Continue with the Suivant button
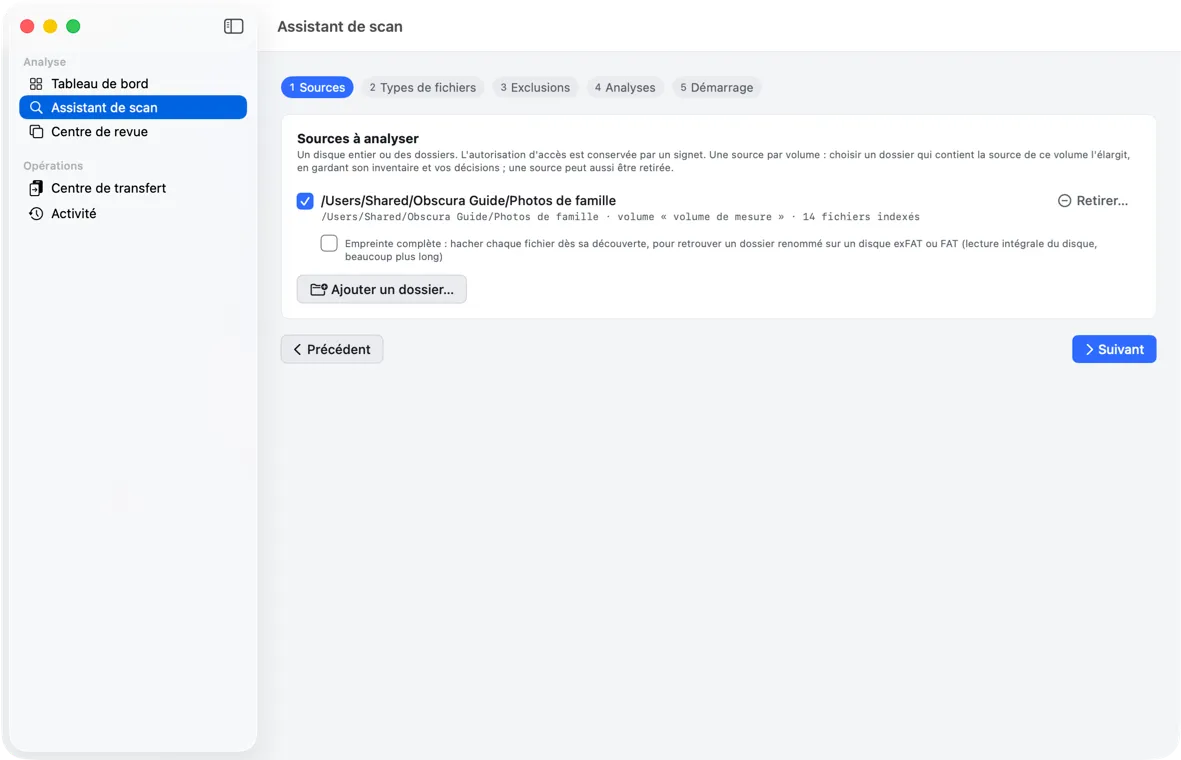1181x760 pixels. (x=1114, y=349)
